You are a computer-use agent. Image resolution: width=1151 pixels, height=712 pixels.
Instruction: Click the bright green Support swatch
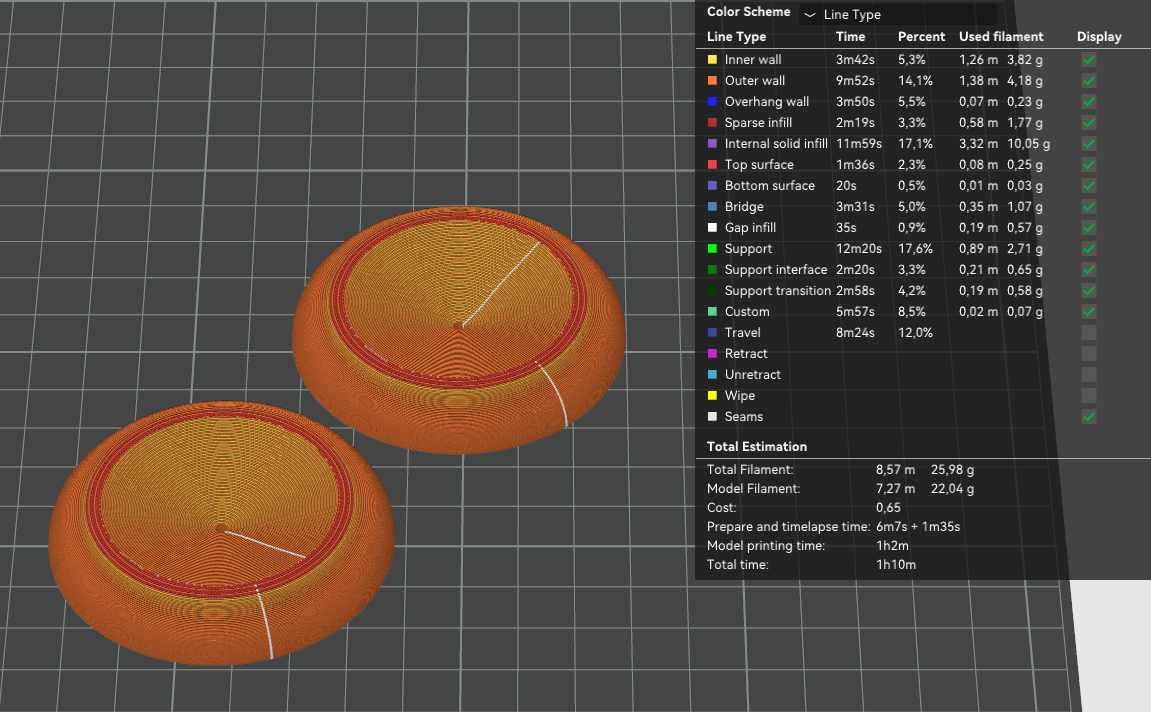(712, 249)
